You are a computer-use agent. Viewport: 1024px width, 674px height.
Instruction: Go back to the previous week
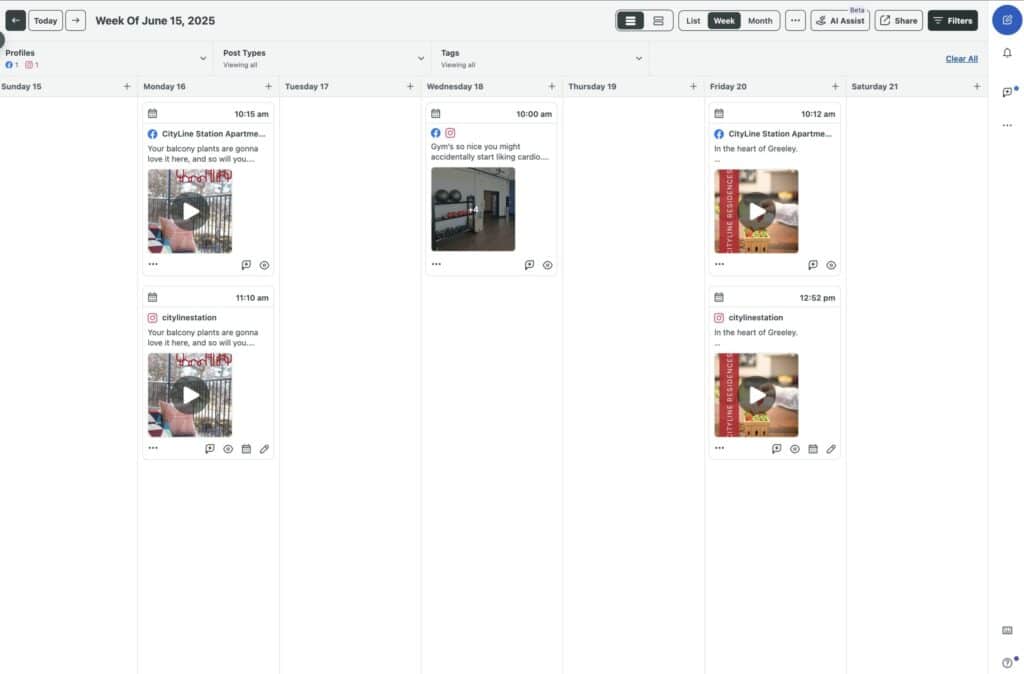pos(16,20)
